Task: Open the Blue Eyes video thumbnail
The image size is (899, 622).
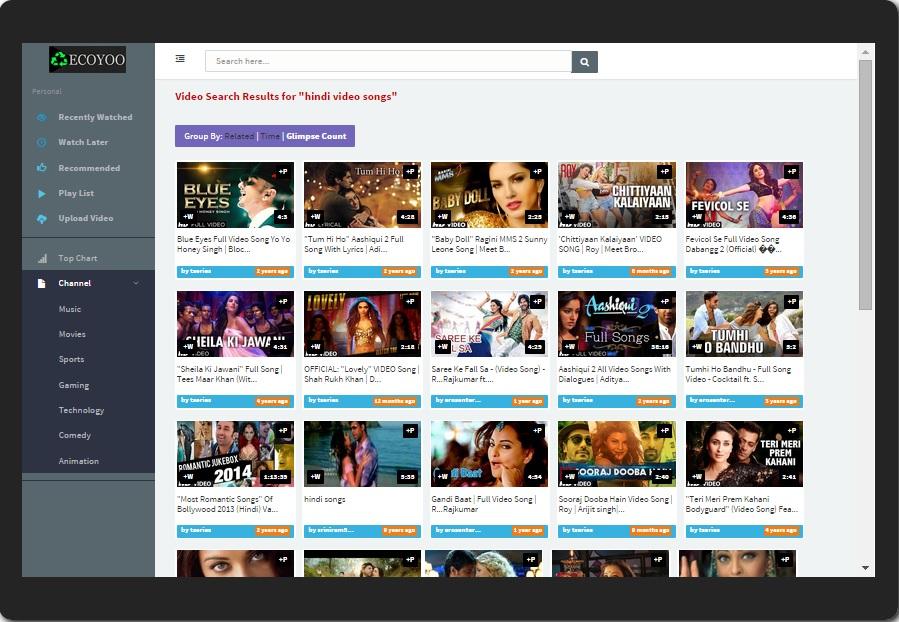Action: click(235, 195)
